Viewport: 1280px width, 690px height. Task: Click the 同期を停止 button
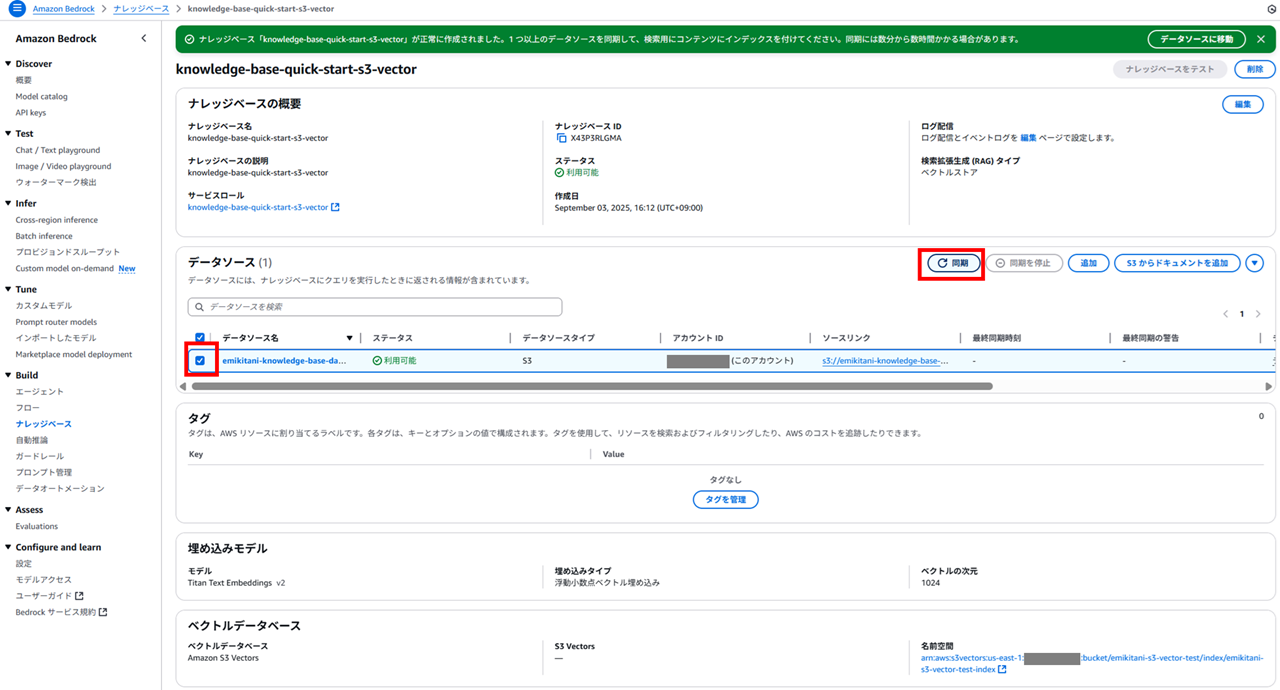coord(1024,263)
